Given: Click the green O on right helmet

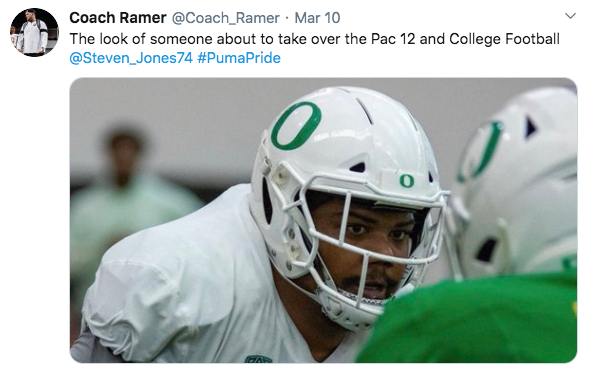Looking at the screenshot, I should point(480,151).
